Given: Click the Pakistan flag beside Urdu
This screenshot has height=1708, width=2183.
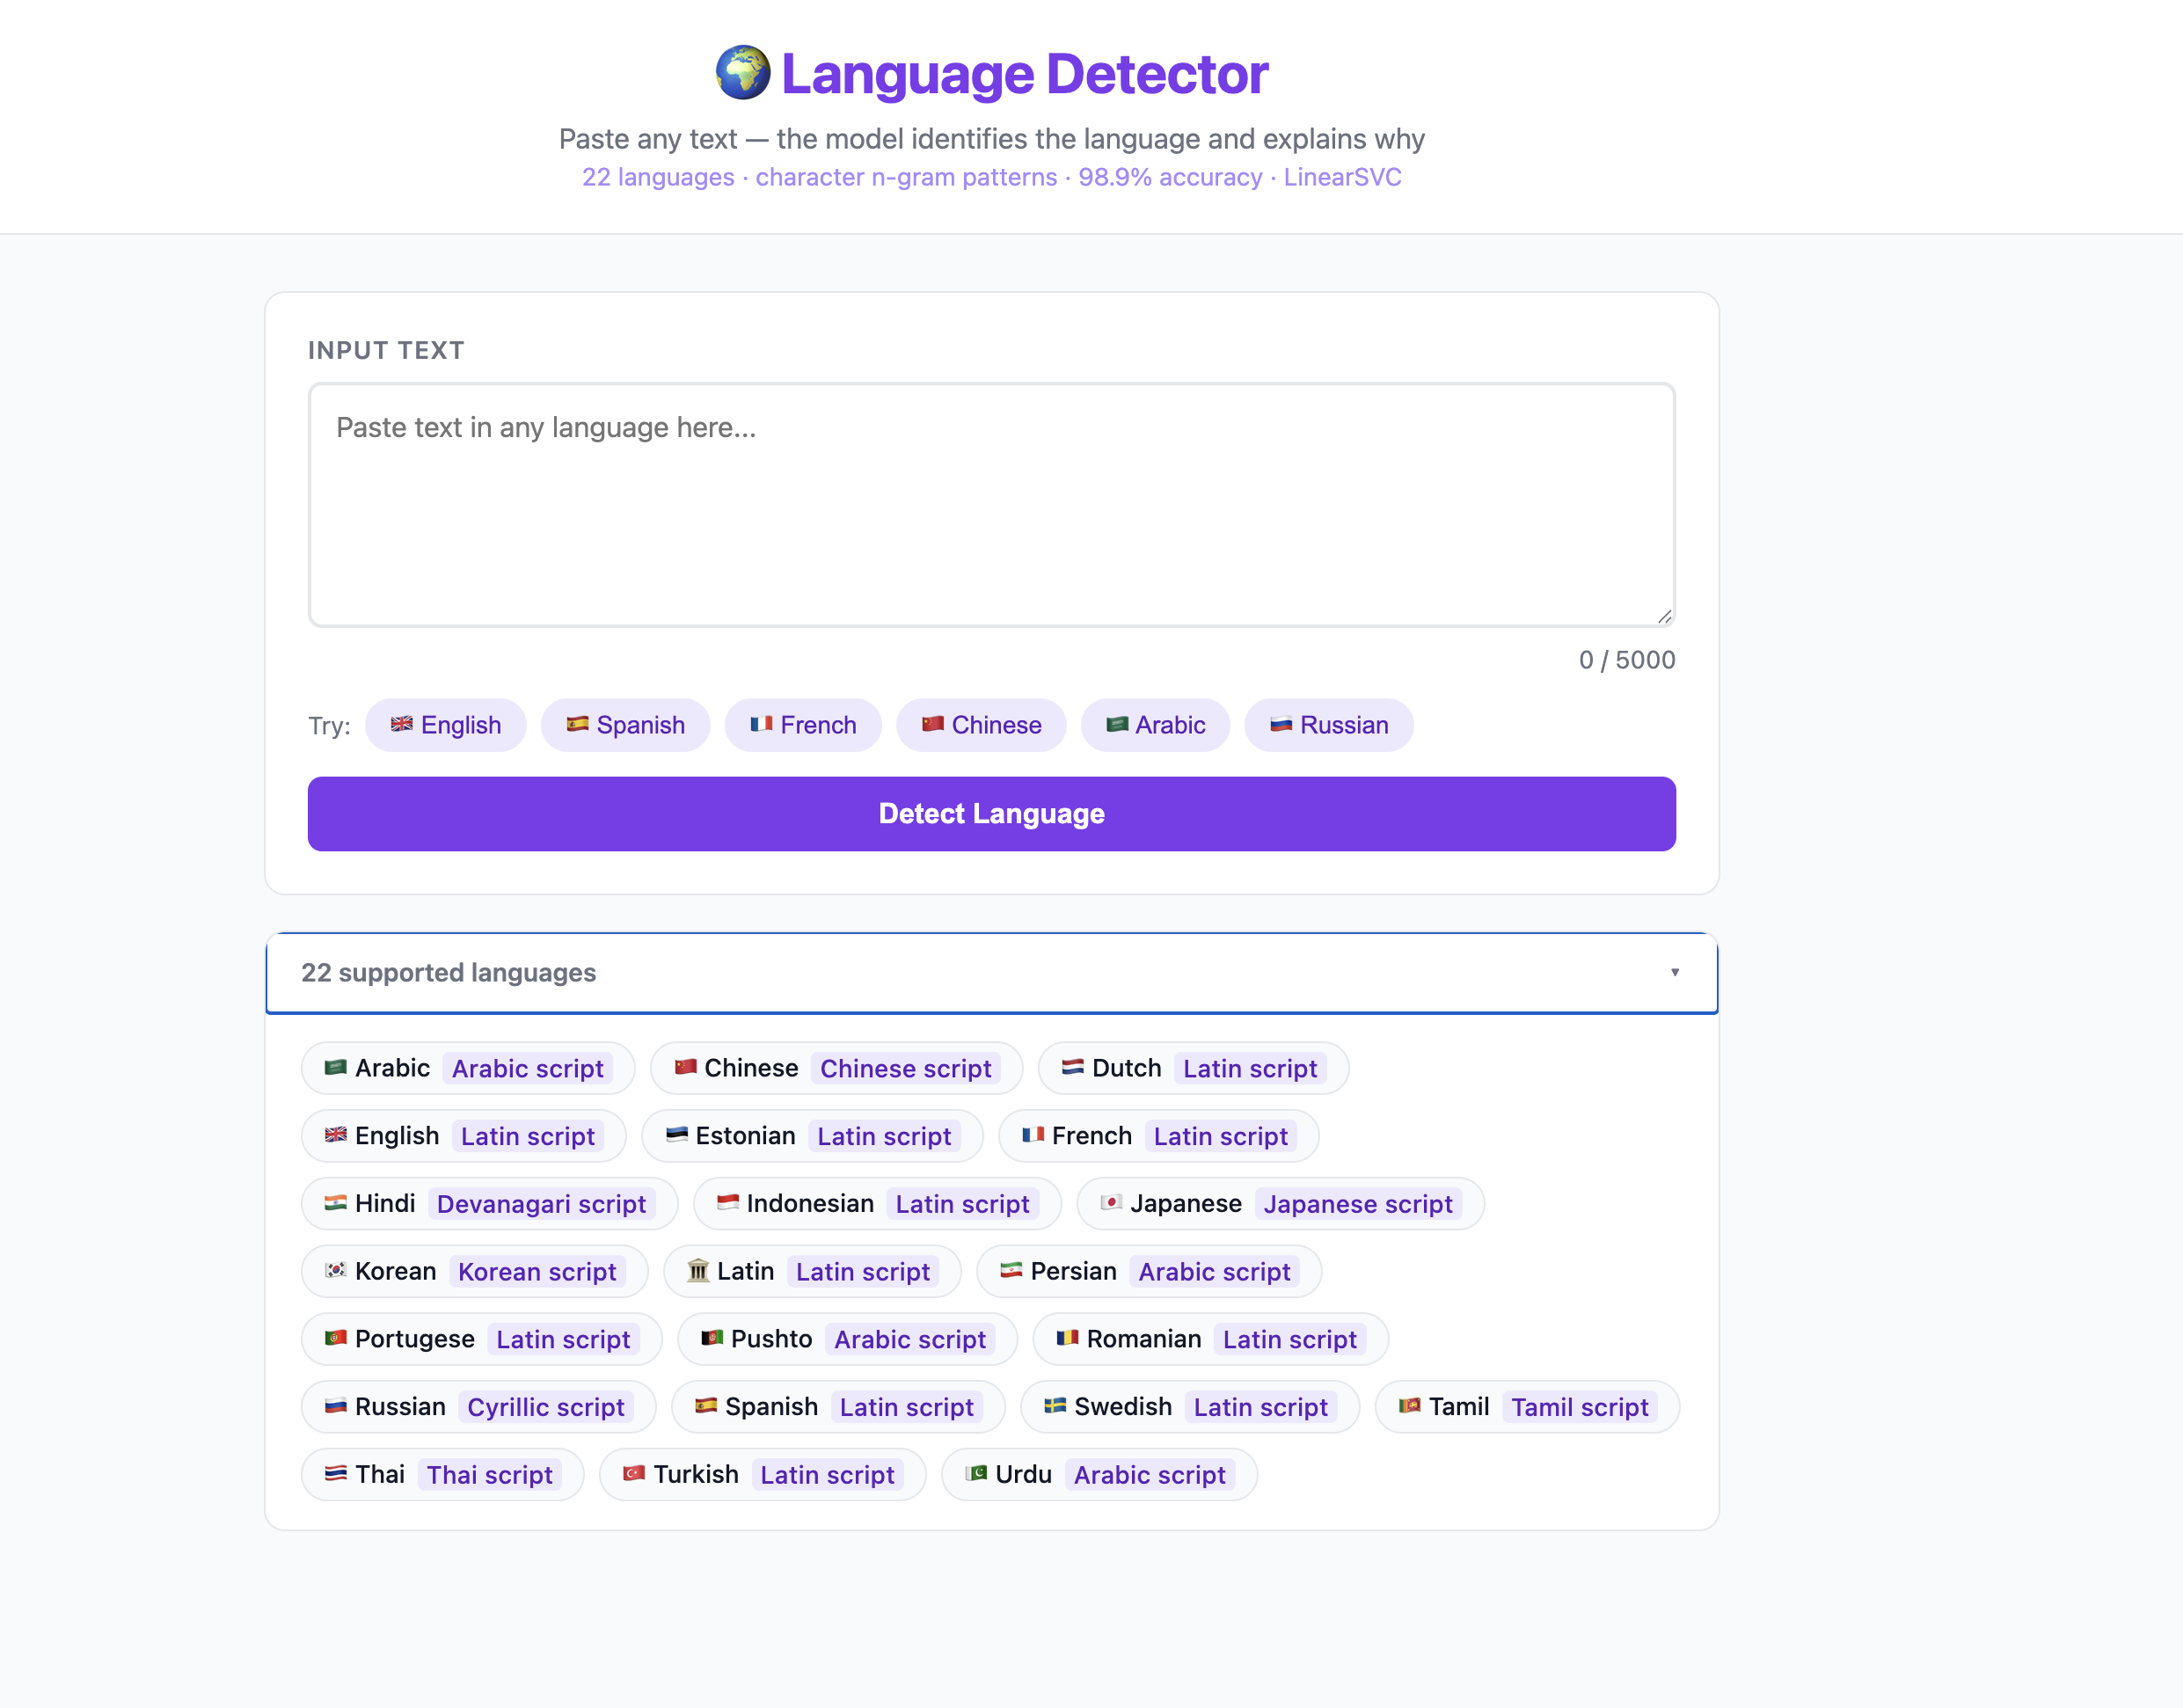Looking at the screenshot, I should 976,1473.
